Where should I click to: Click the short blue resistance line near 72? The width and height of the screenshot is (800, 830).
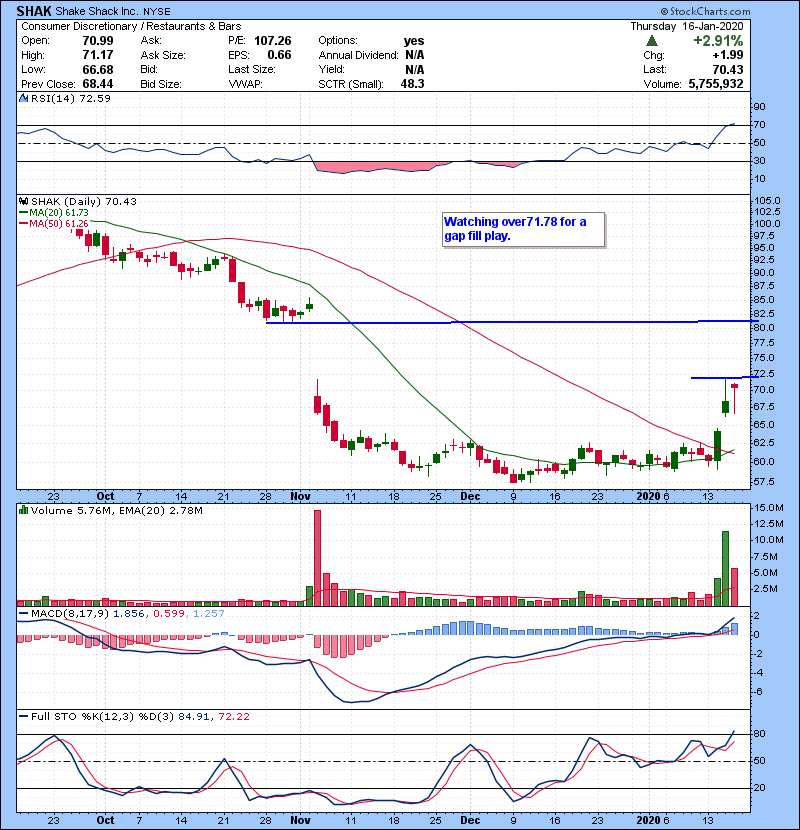724,377
